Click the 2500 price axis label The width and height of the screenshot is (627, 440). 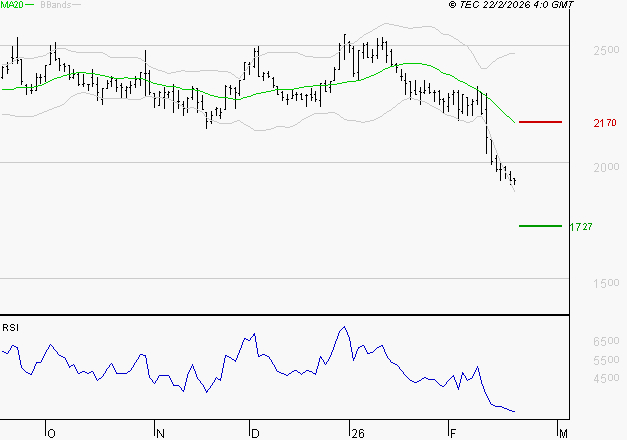pos(606,50)
